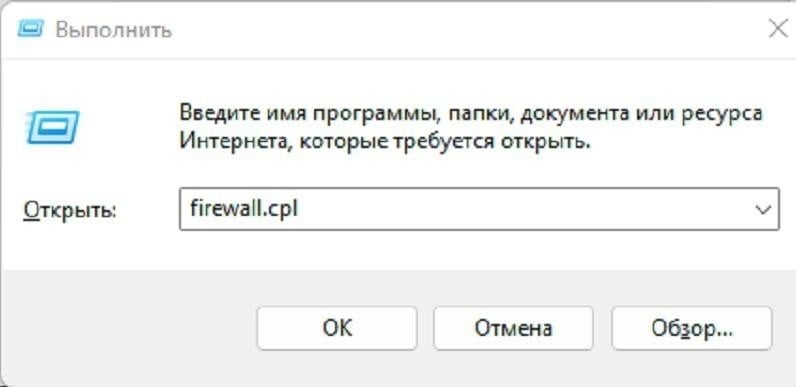Expand the Открыть combo box history arrow

[x=762, y=209]
